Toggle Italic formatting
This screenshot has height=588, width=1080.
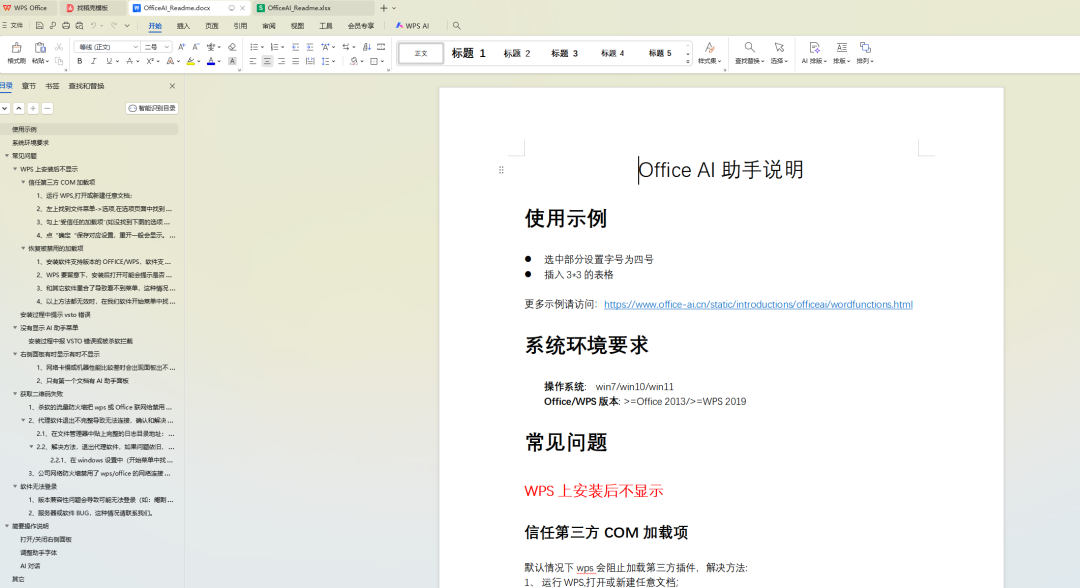94,61
